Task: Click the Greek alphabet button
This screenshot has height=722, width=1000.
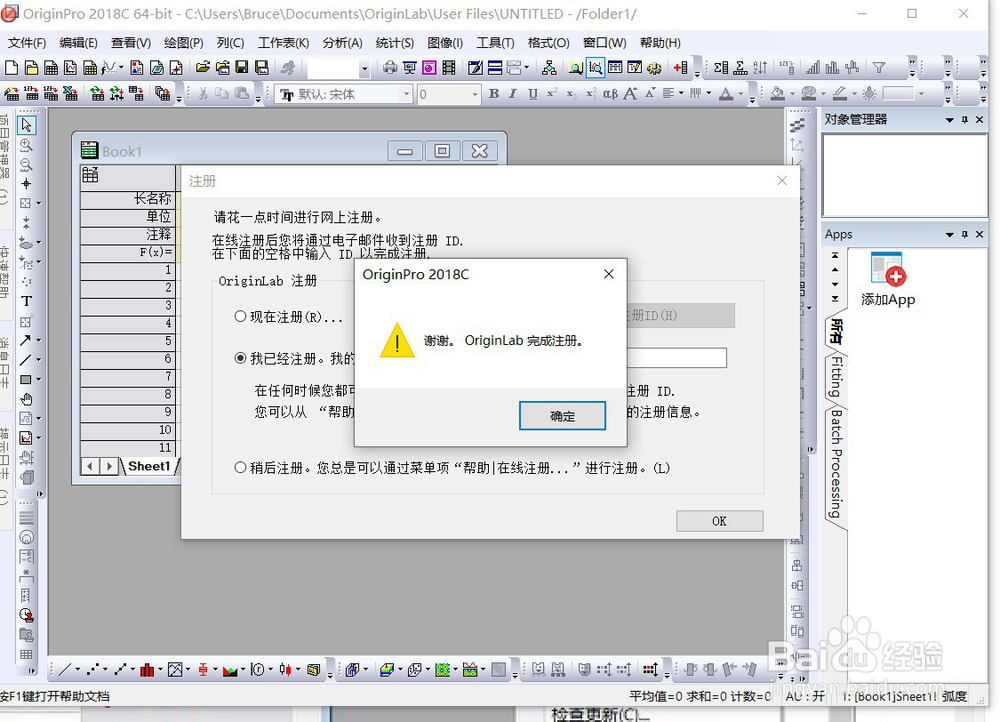Action: coord(610,94)
